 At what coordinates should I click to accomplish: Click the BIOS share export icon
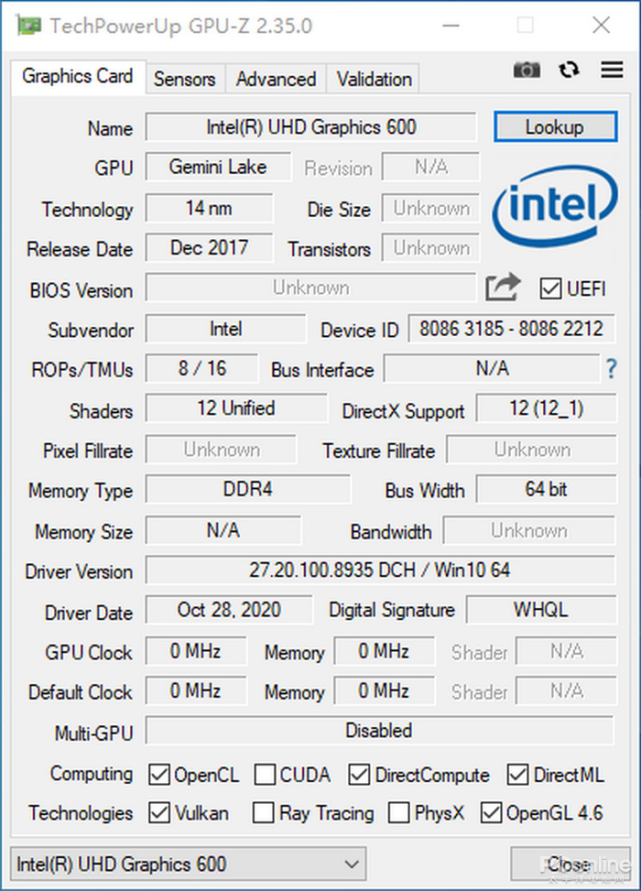[503, 287]
